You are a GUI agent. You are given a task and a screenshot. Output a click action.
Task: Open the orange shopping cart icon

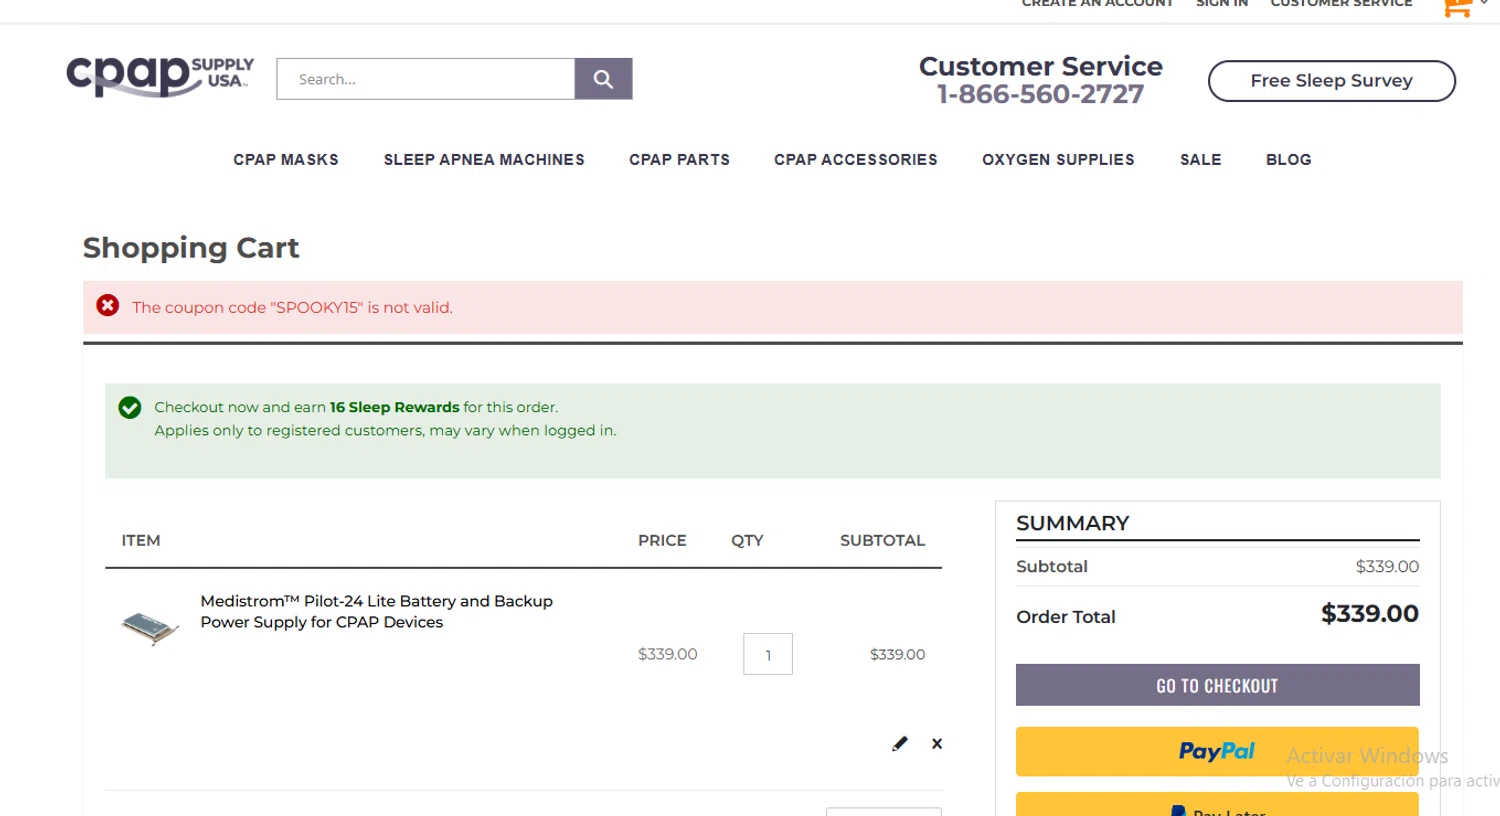(x=1456, y=8)
